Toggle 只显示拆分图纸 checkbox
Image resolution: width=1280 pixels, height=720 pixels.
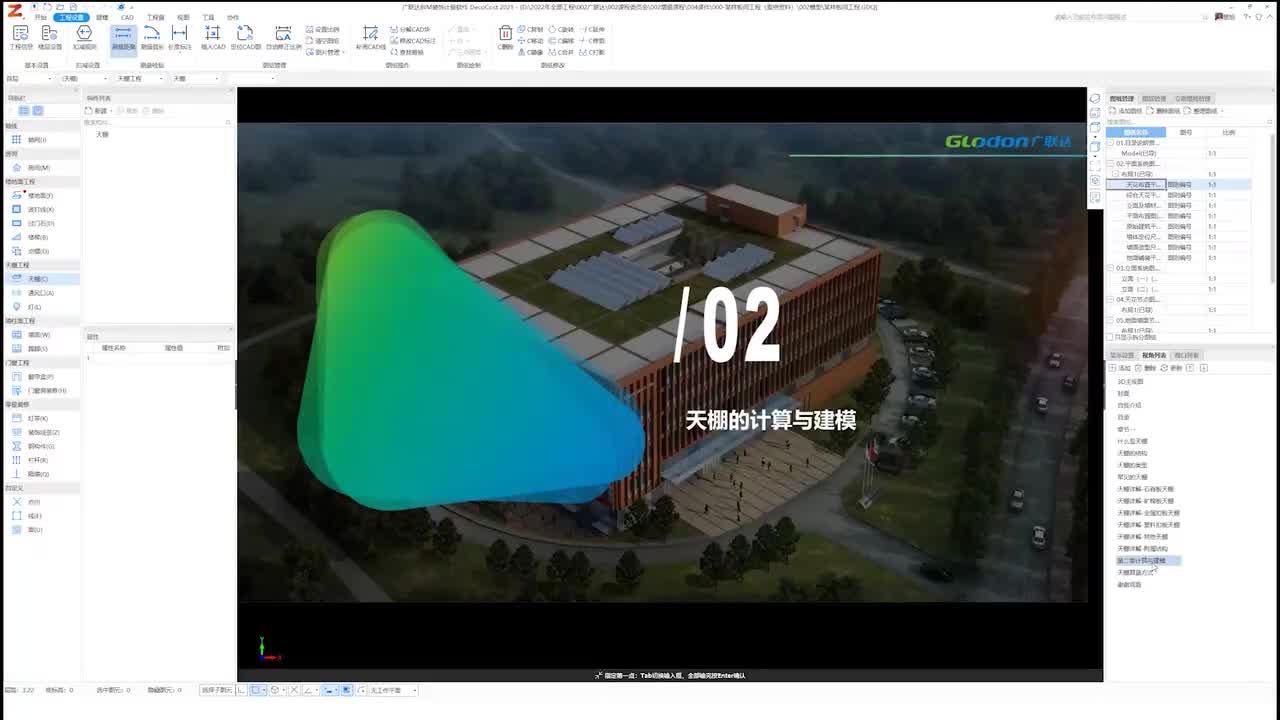(x=1110, y=337)
